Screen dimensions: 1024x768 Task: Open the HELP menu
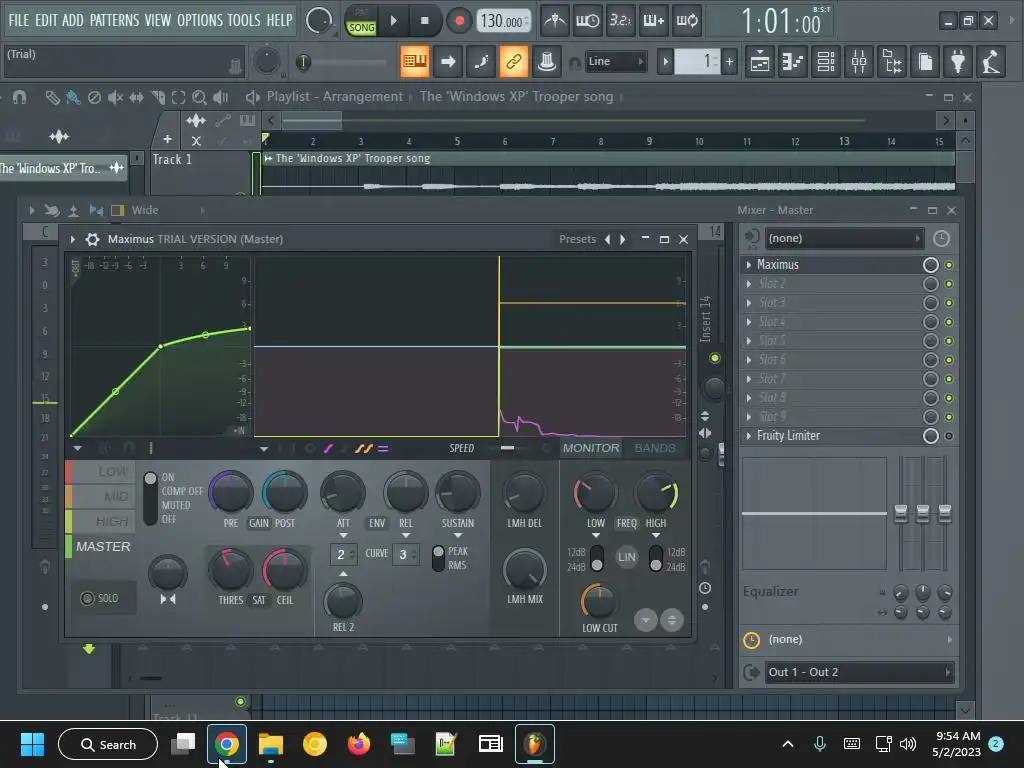[x=280, y=20]
